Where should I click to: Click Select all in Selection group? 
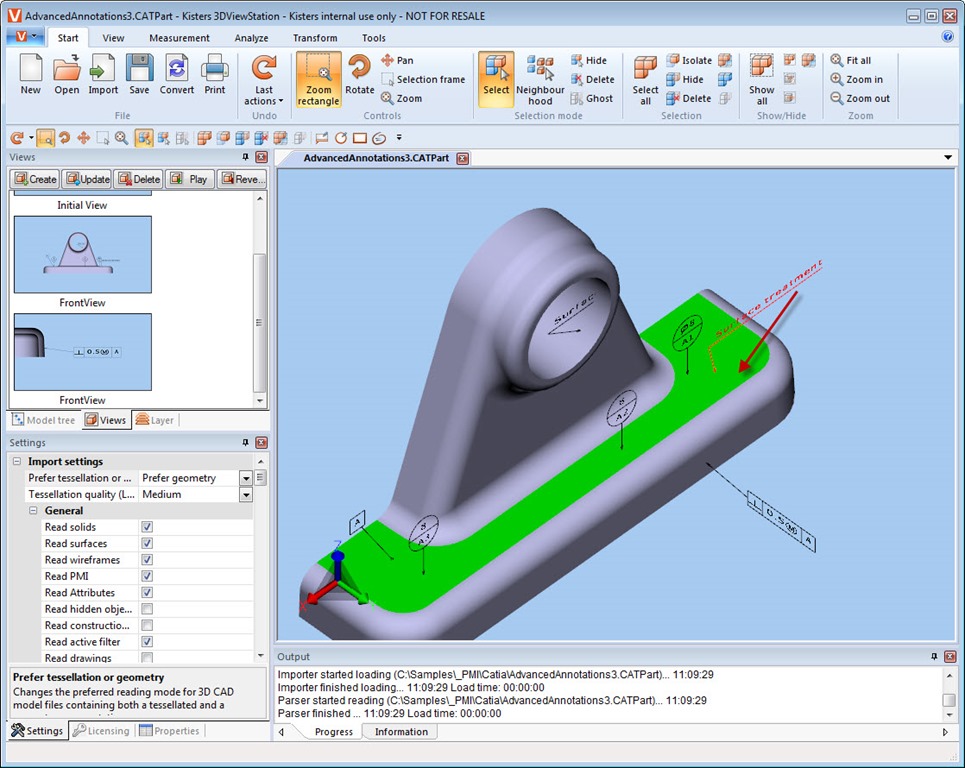(645, 79)
